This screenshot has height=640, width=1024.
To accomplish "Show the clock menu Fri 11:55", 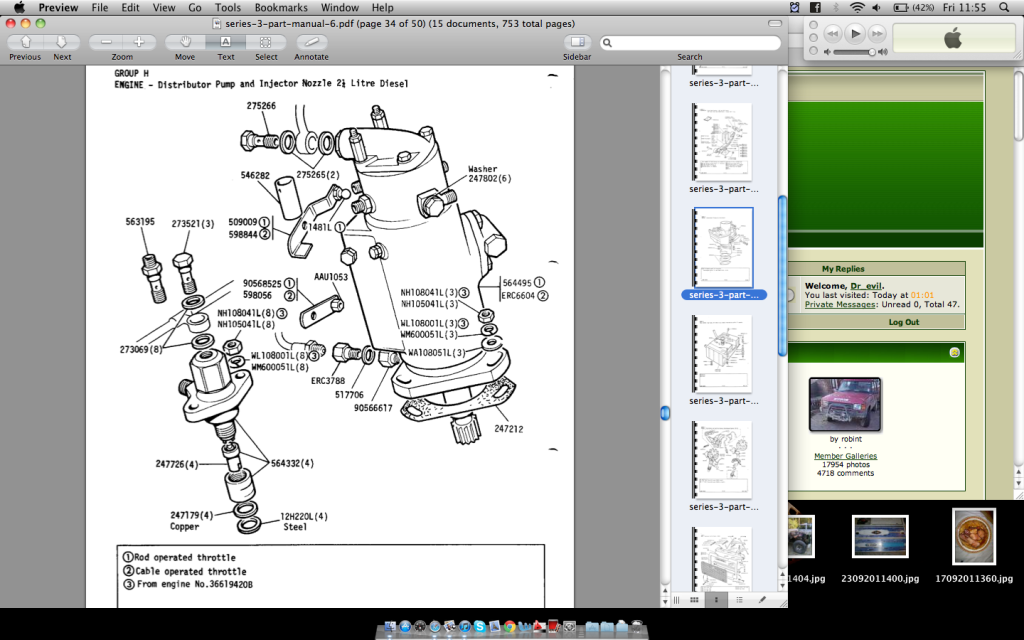I will tap(965, 7).
